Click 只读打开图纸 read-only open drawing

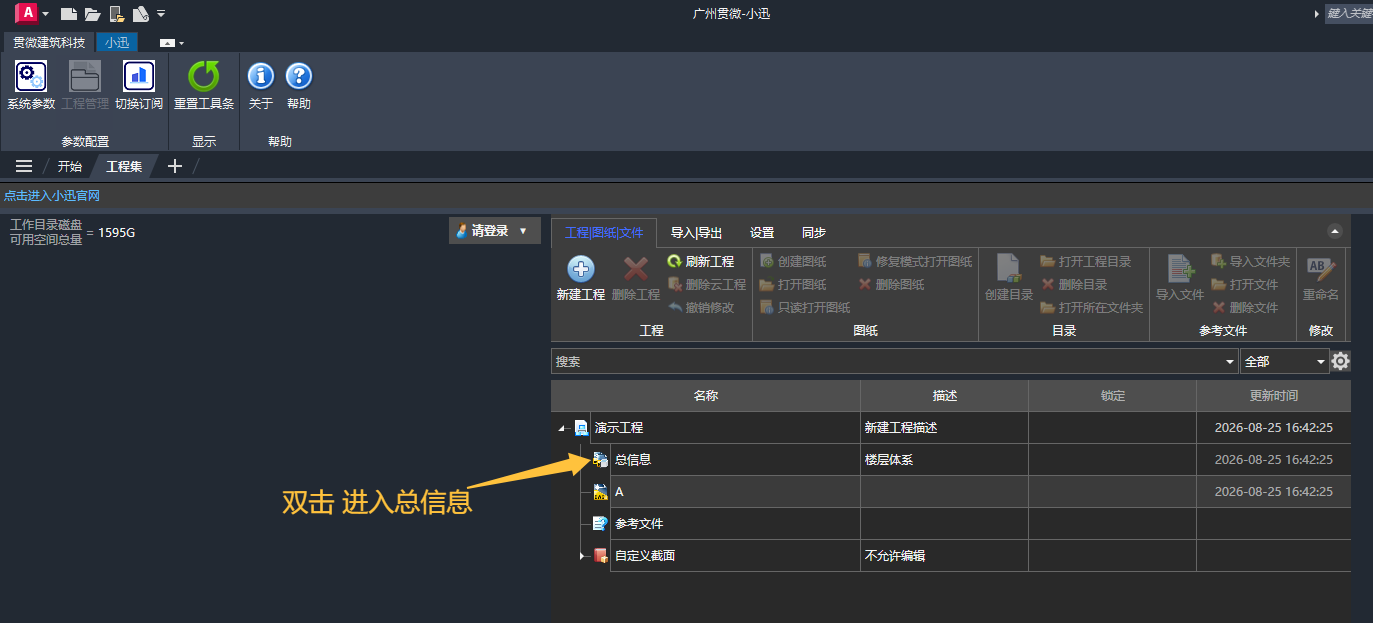point(805,307)
